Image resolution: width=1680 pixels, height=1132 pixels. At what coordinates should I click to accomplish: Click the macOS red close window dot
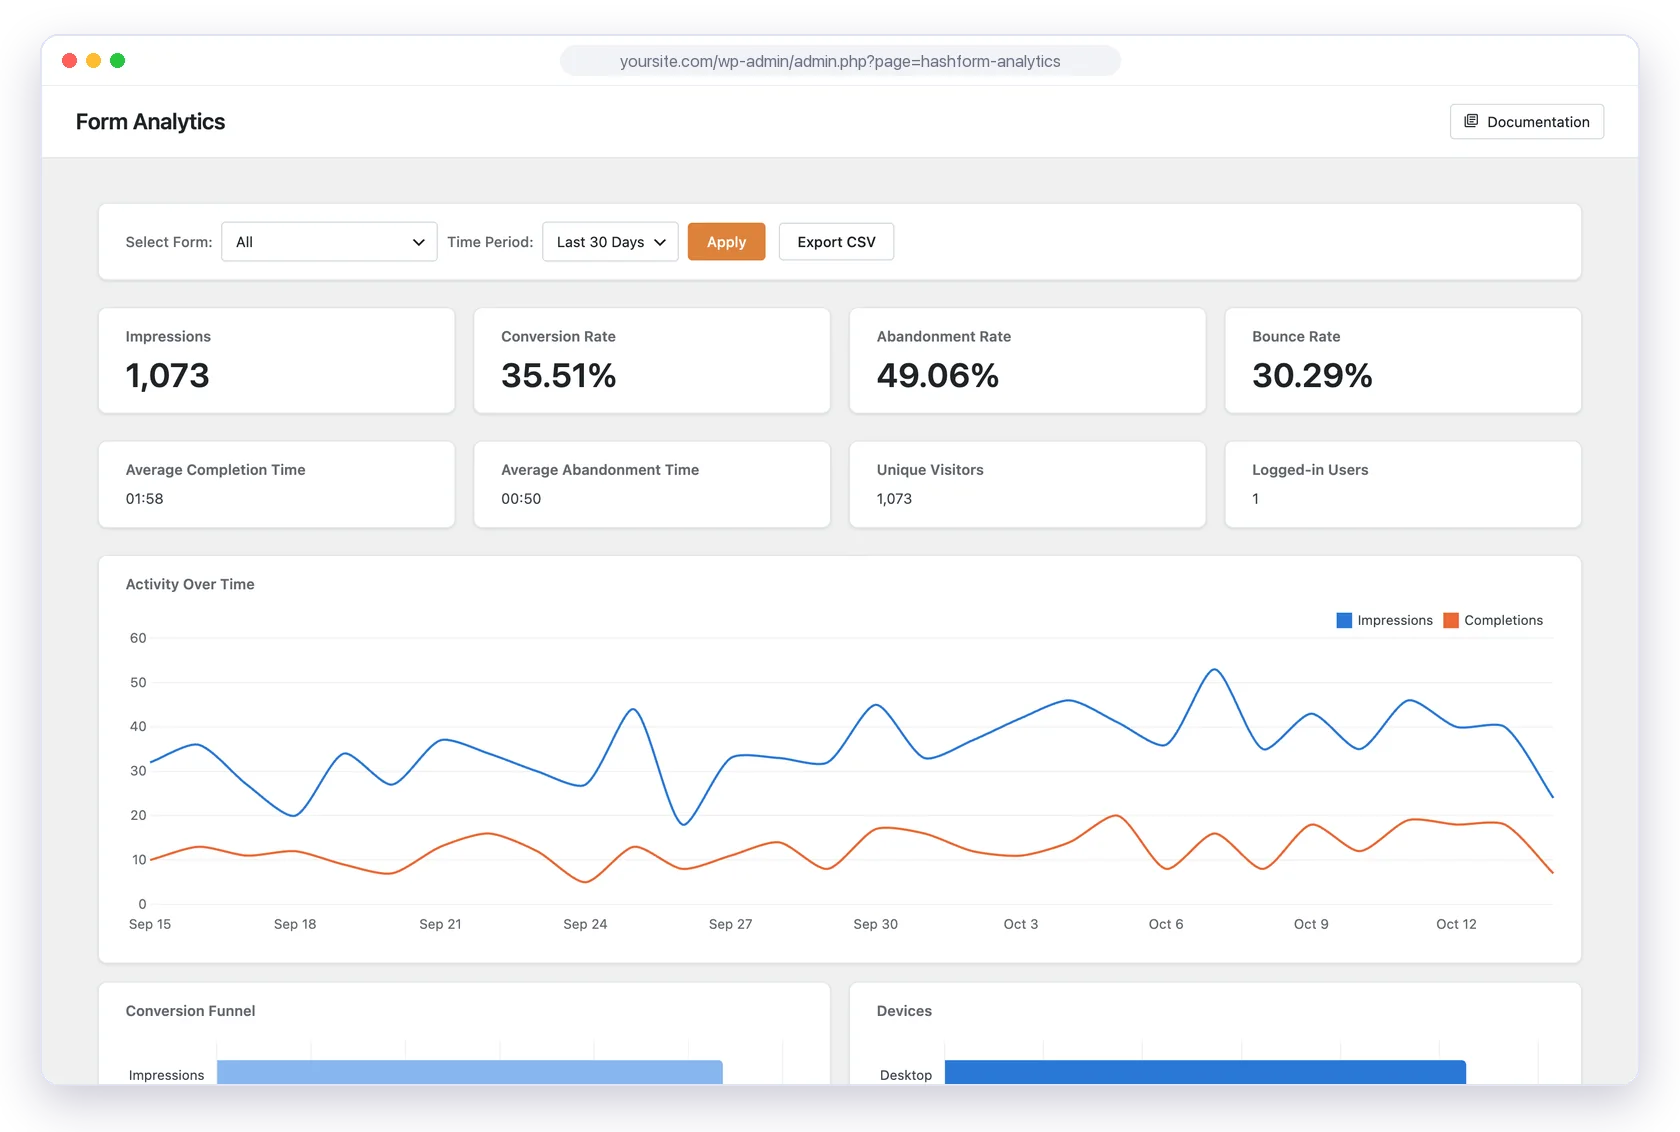[70, 61]
